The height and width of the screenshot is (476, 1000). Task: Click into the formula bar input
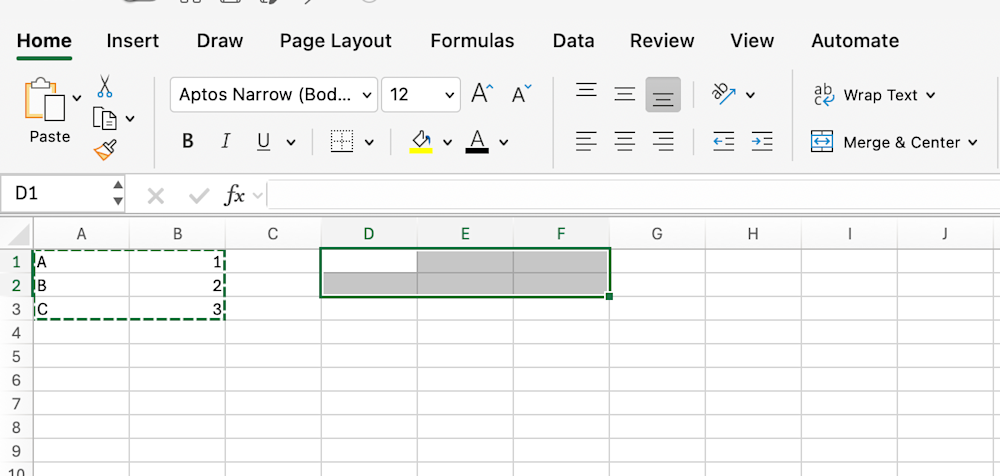[x=633, y=195]
